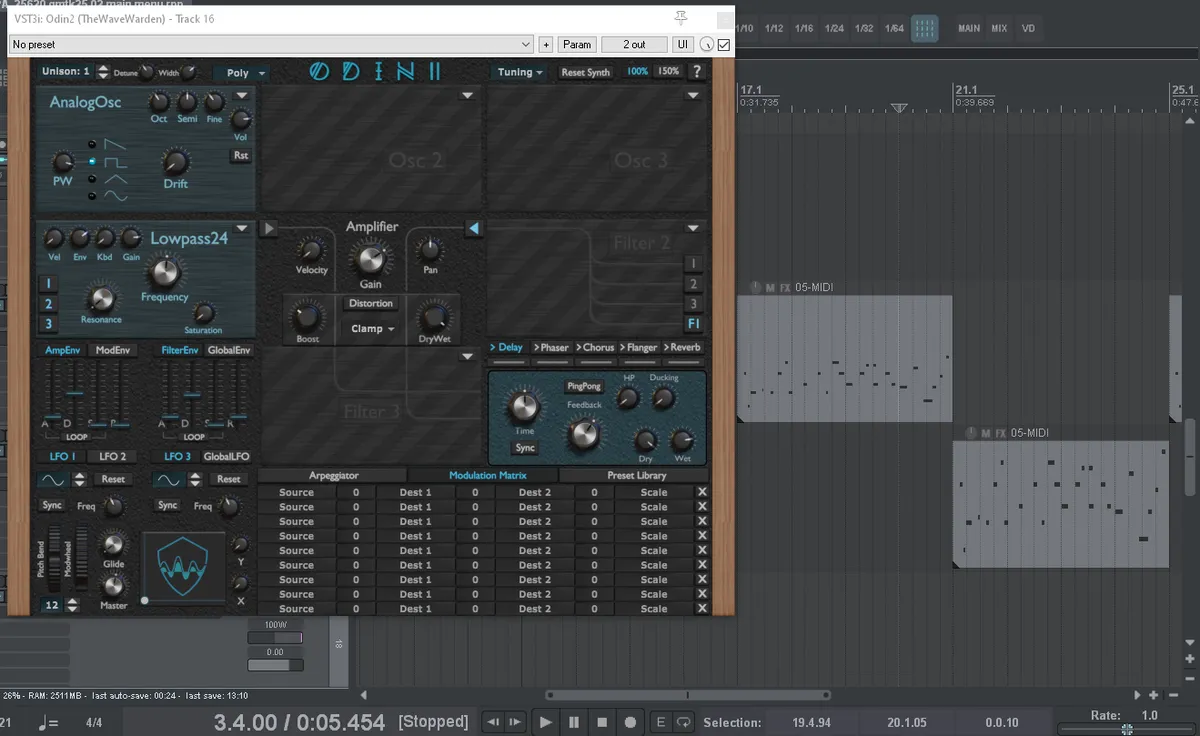
Task: Switch to the LFO 2 tab
Action: [x=112, y=456]
